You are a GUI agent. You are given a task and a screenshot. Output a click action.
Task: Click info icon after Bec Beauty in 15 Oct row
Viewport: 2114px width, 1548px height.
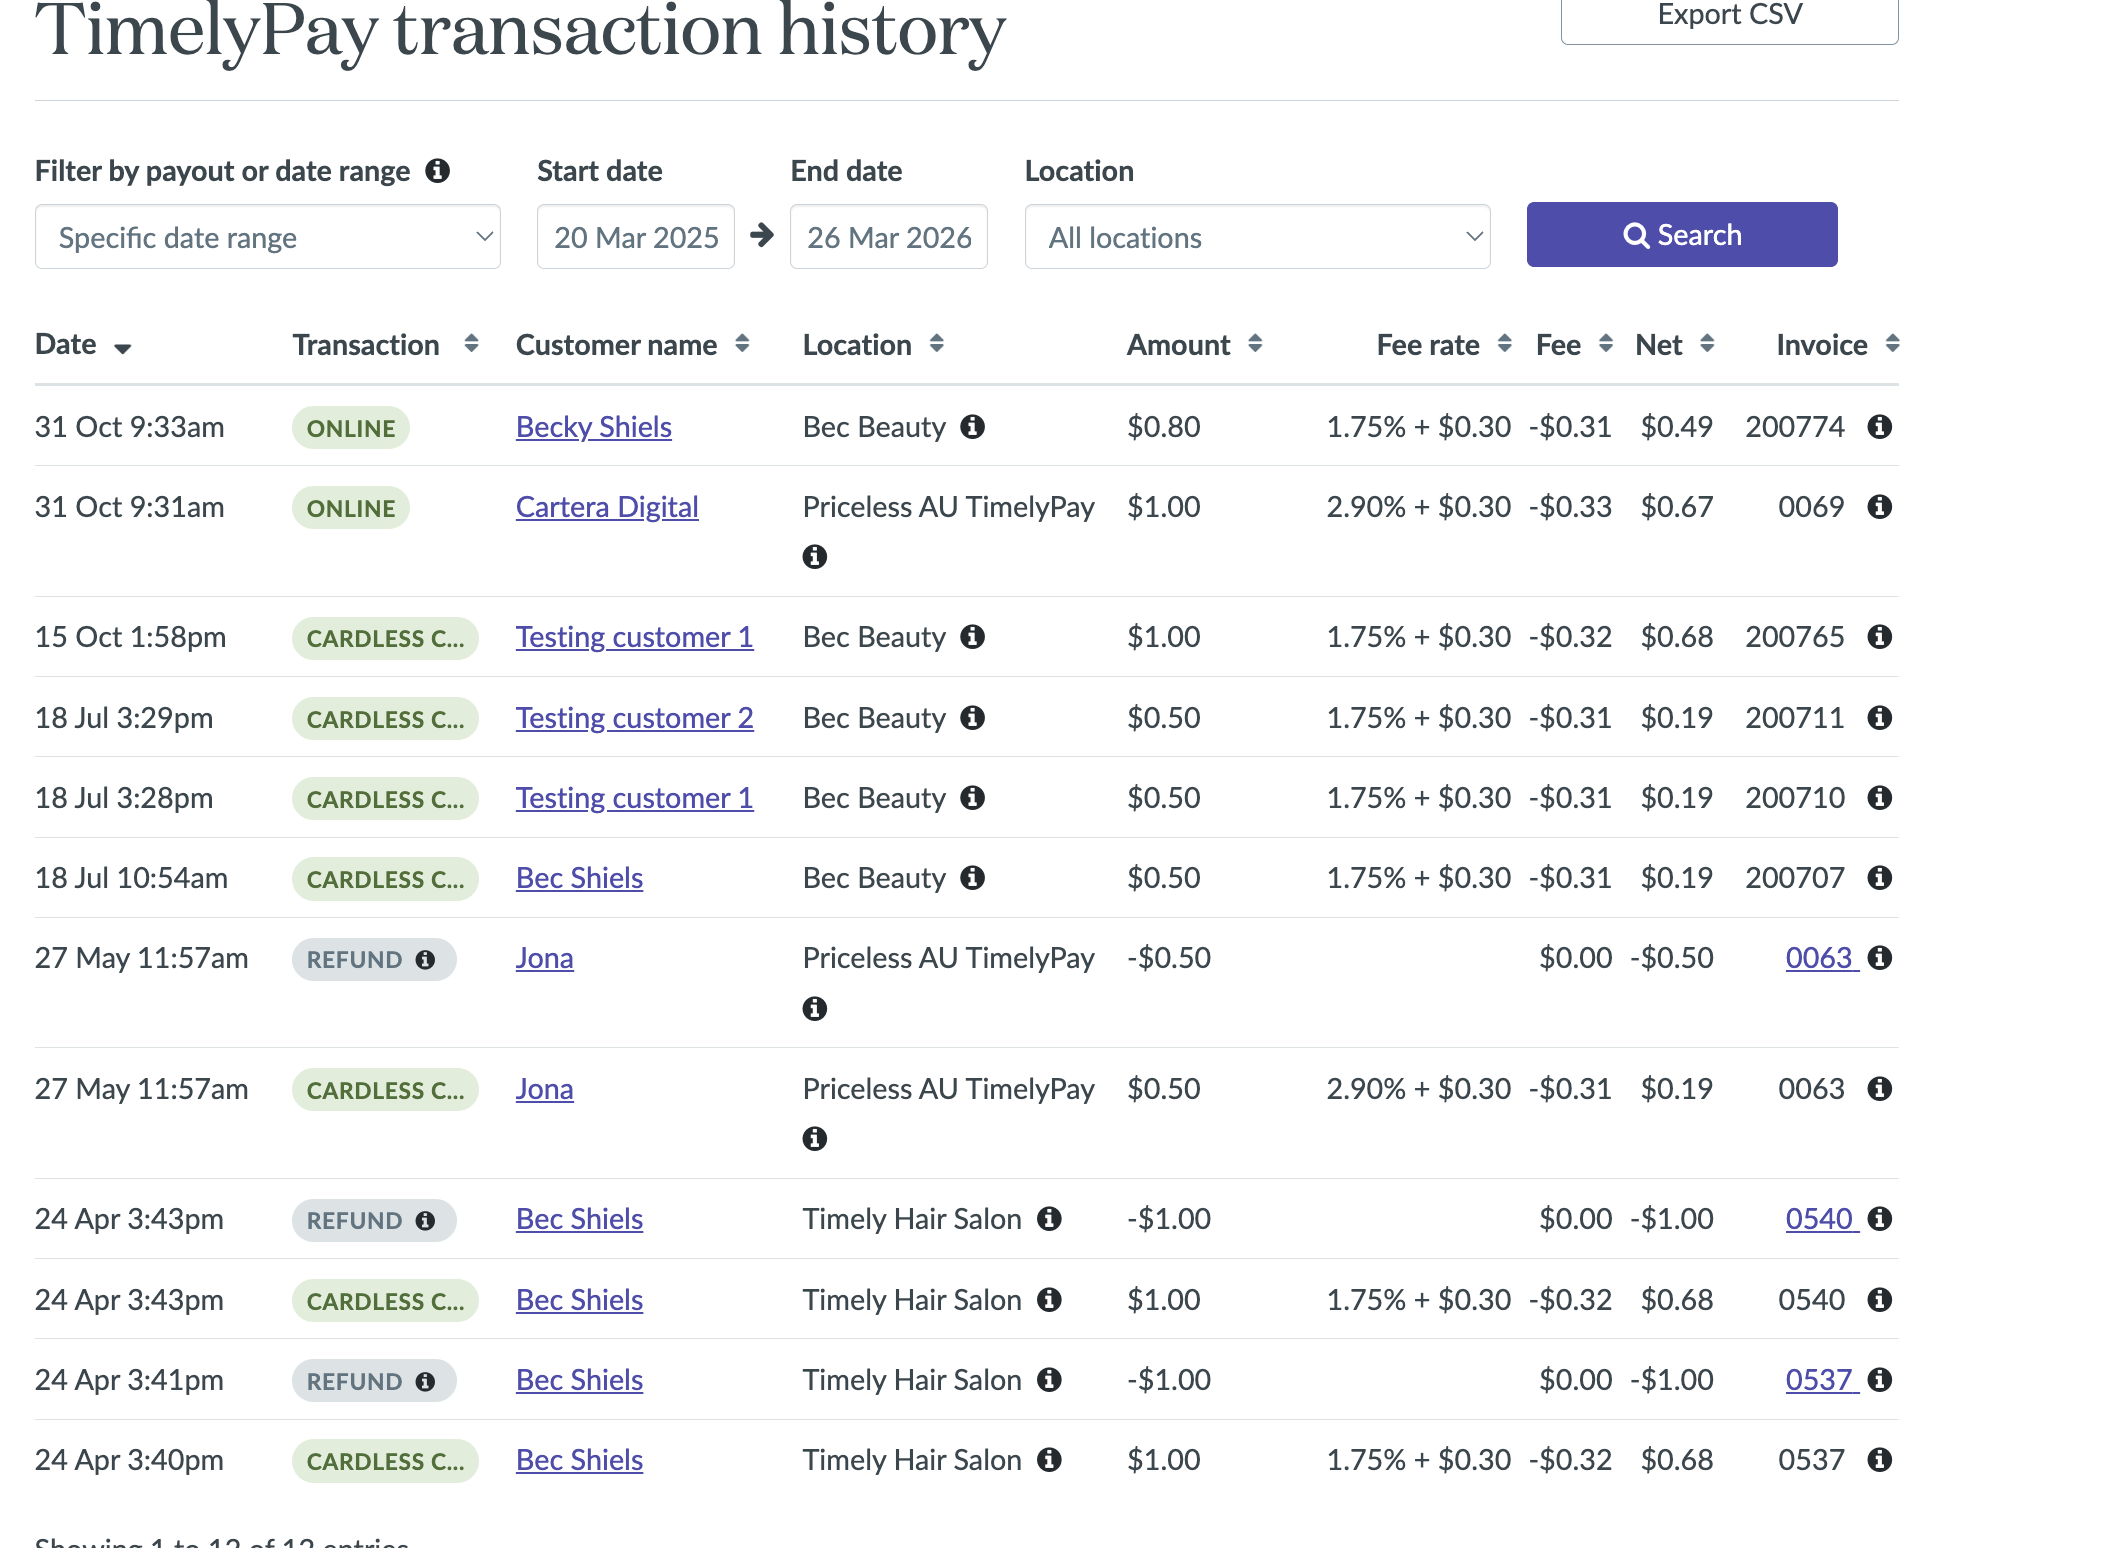click(x=972, y=637)
